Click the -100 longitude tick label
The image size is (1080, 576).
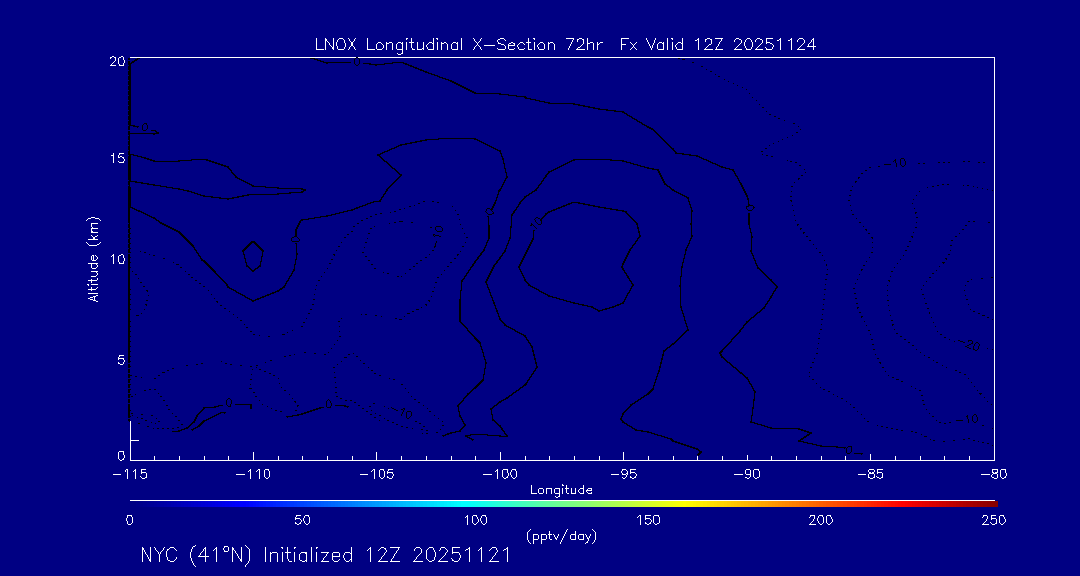coord(500,473)
